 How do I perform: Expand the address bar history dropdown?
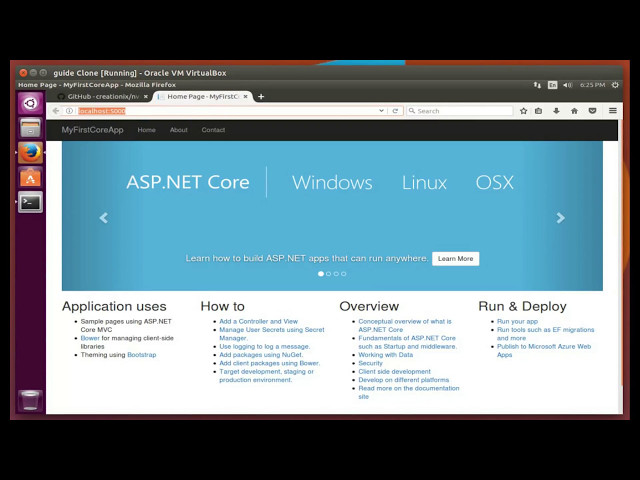click(x=381, y=111)
